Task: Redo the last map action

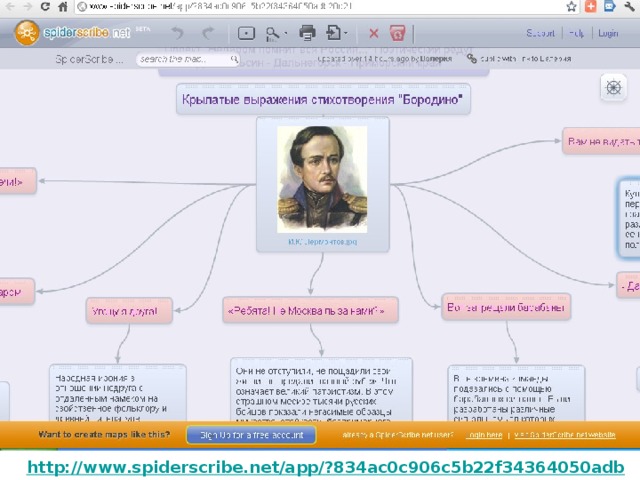Action: (x=208, y=33)
